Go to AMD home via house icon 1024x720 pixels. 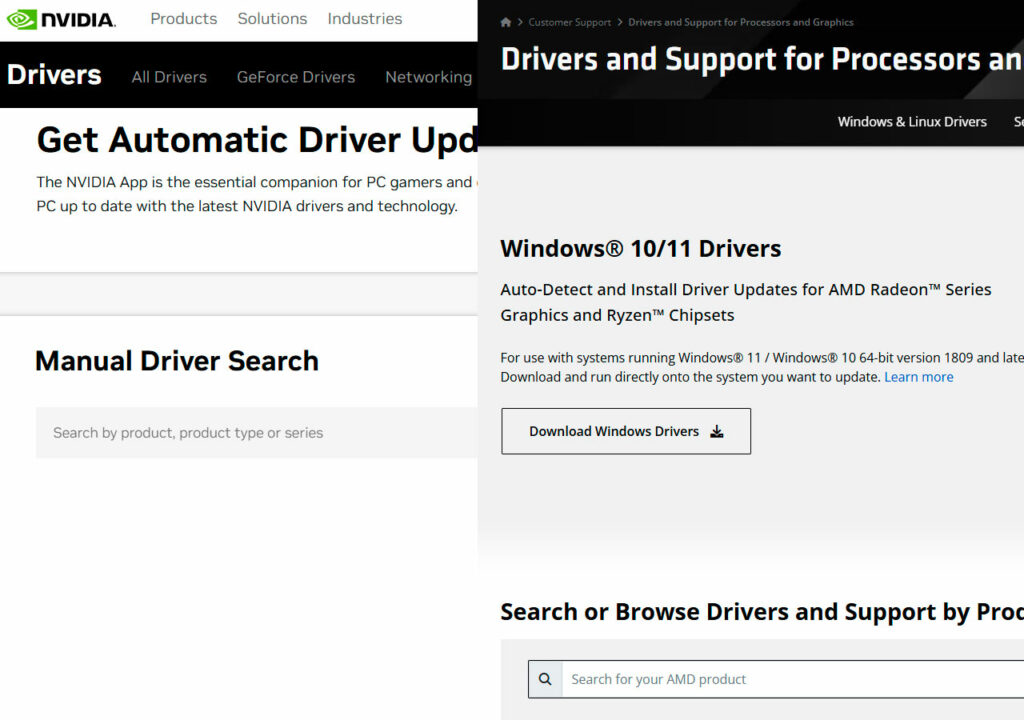point(506,22)
